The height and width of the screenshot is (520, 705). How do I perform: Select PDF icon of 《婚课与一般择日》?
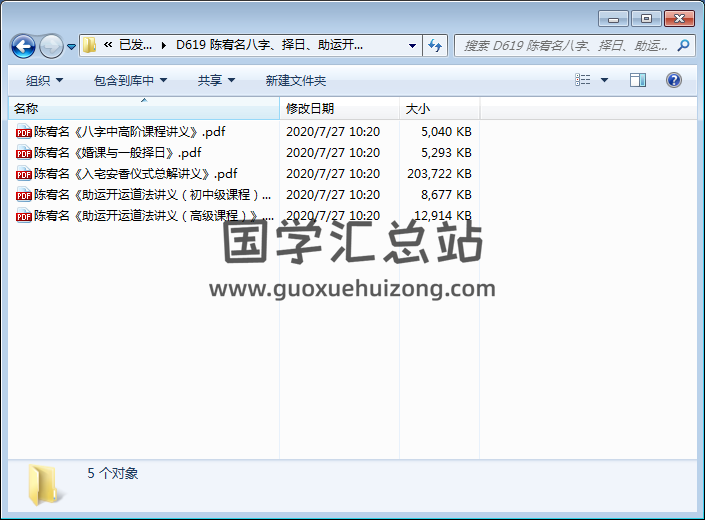pos(24,153)
